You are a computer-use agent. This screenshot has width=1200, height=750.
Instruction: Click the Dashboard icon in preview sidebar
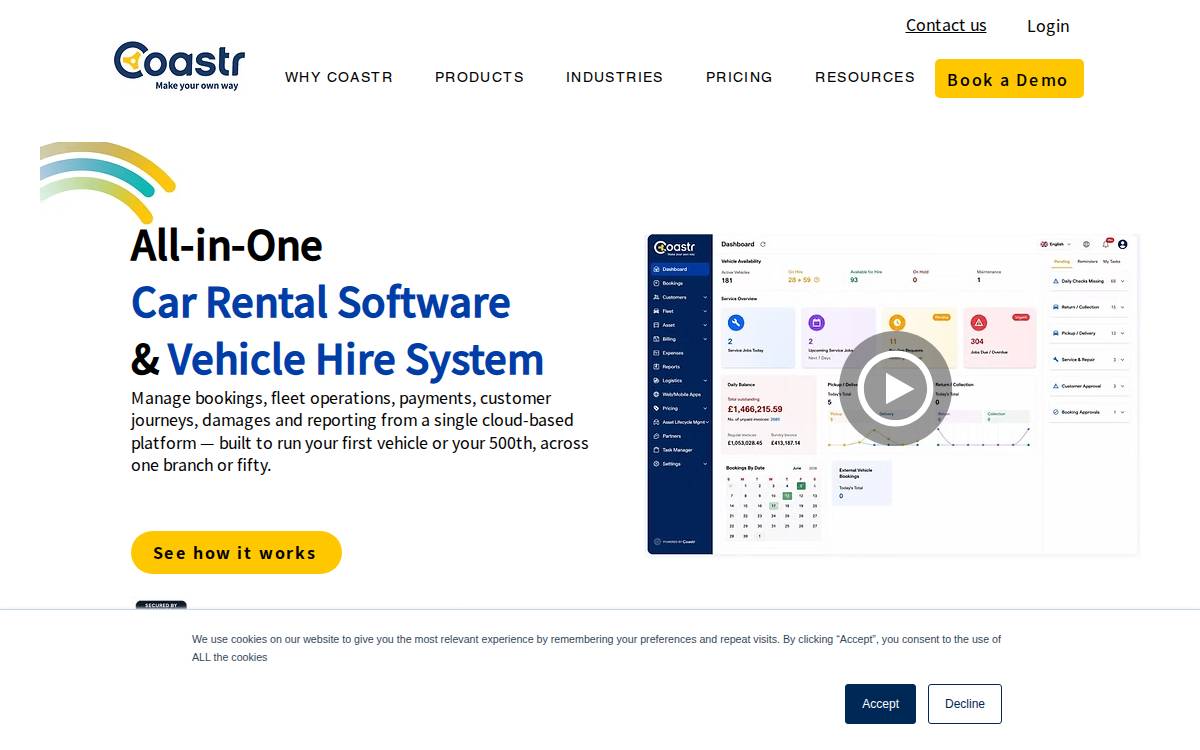pyautogui.click(x=656, y=269)
